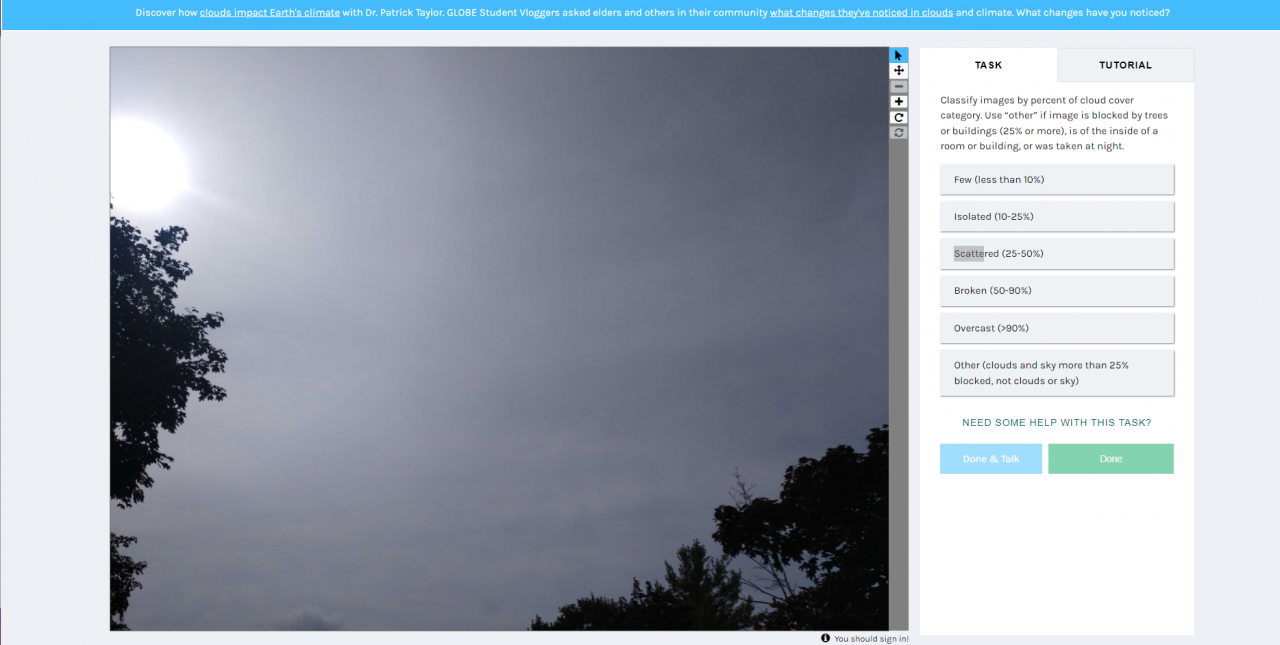1280x645 pixels.
Task: Select Other (blocked, not clouds or sky)
Action: (x=1057, y=373)
